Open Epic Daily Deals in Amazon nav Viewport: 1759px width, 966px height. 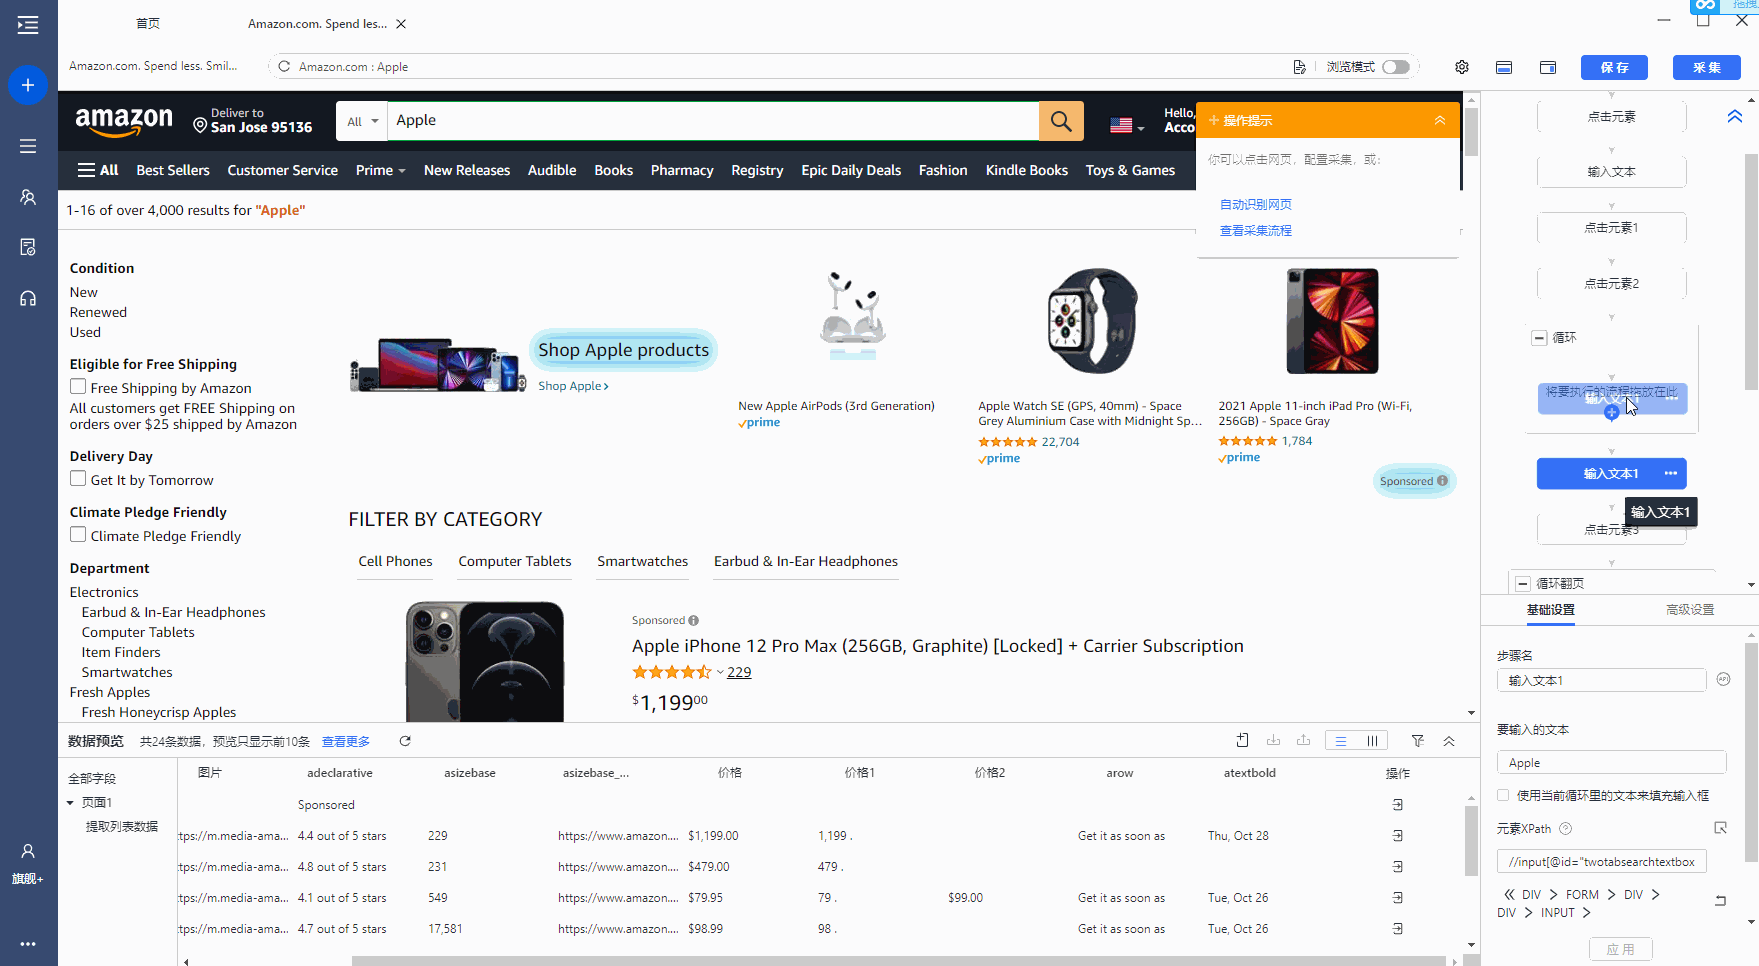[851, 170]
